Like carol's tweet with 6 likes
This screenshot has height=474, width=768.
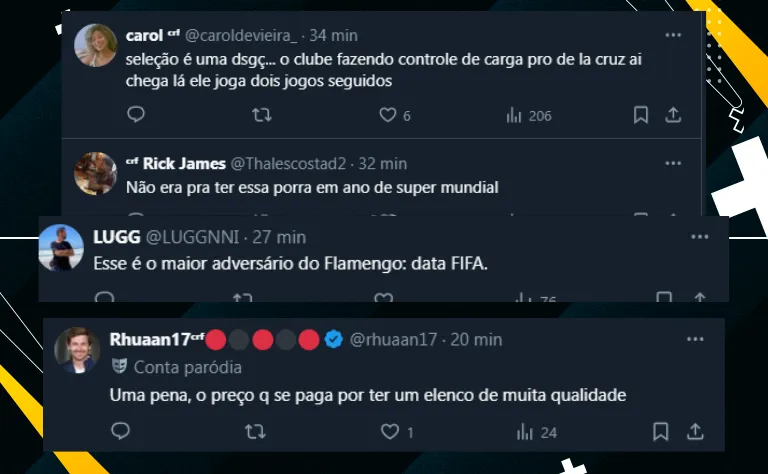pyautogui.click(x=394, y=115)
